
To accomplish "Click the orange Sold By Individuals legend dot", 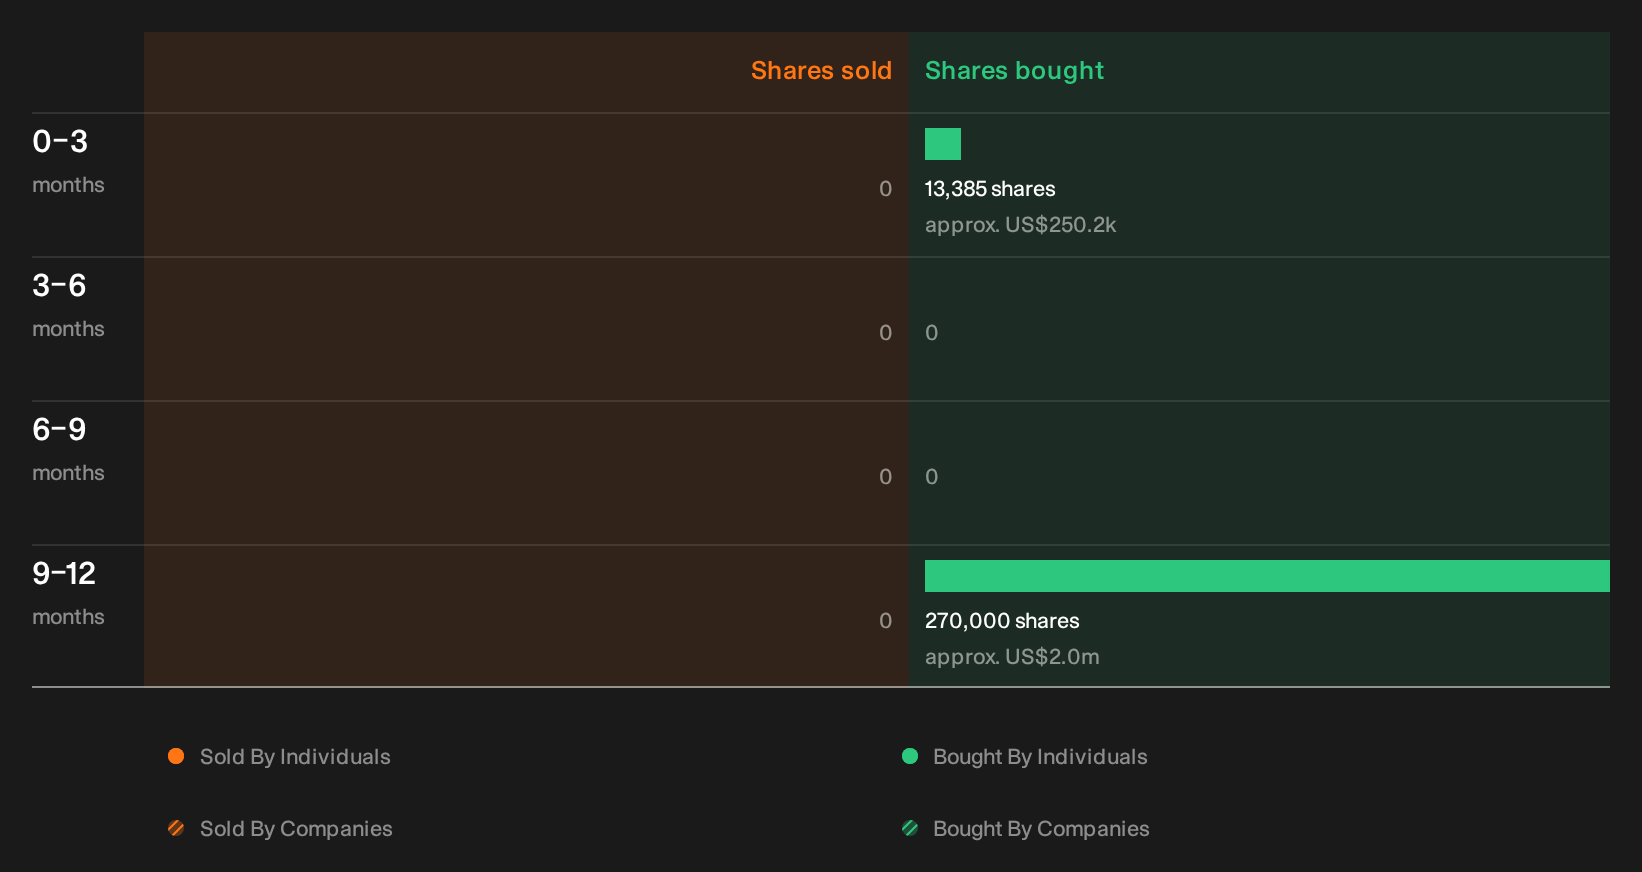I will pyautogui.click(x=176, y=756).
